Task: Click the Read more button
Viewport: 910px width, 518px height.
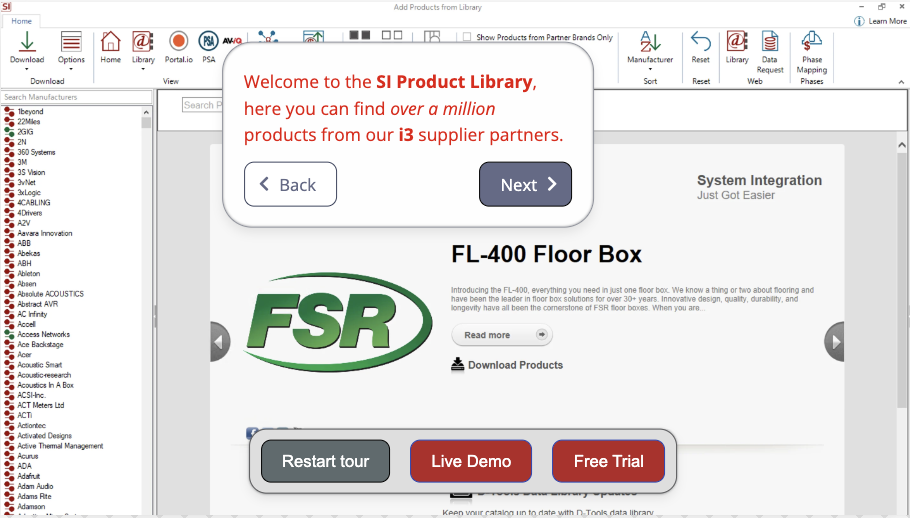Action: (x=502, y=335)
